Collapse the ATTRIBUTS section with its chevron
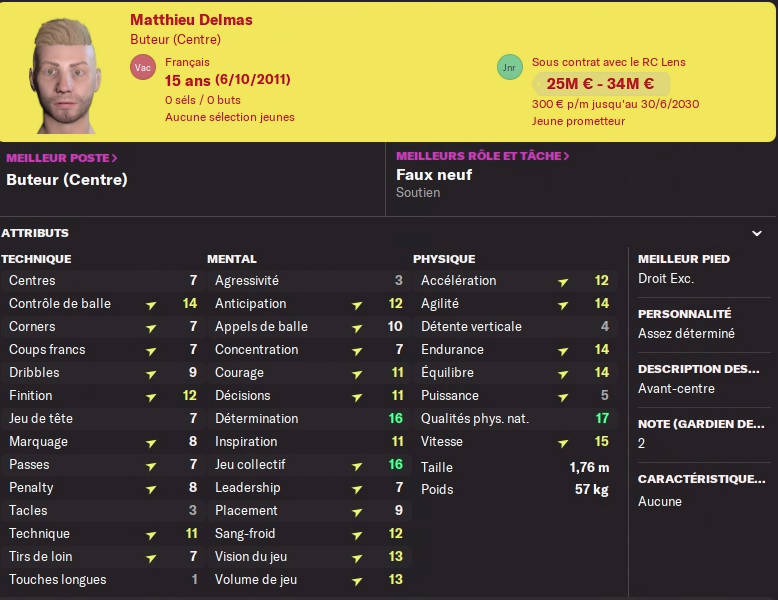This screenshot has width=778, height=600. pyautogui.click(x=756, y=233)
